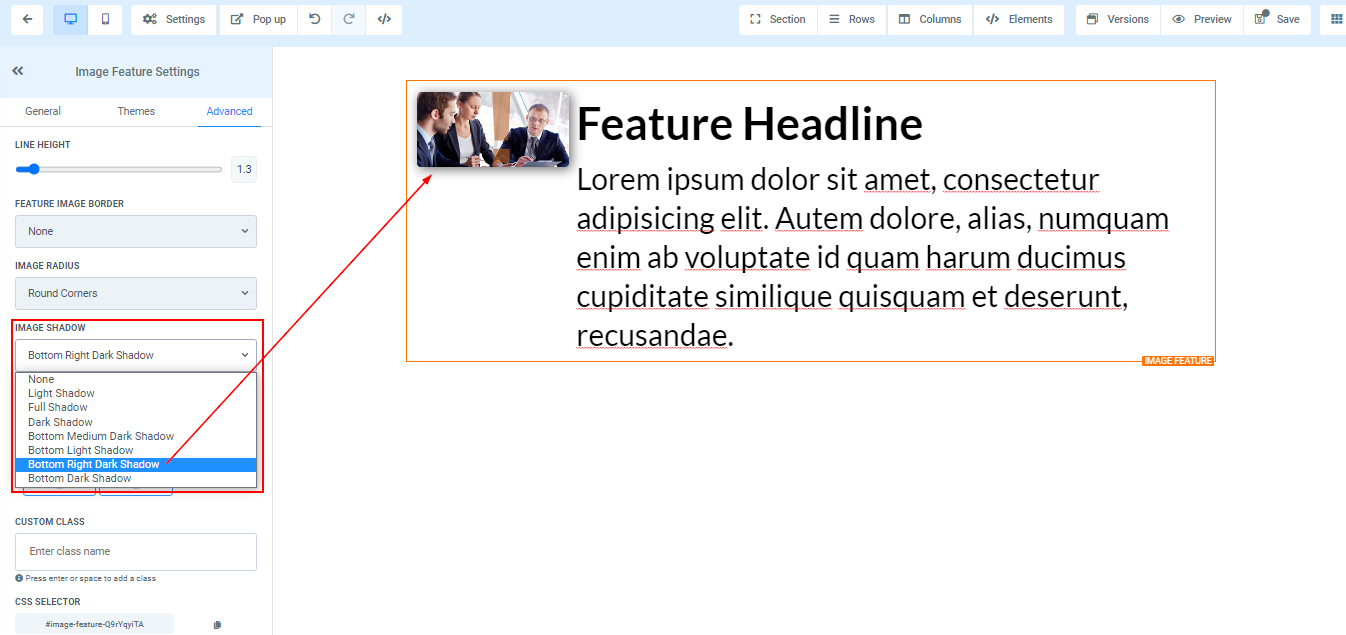Viewport: 1346px width, 635px height.
Task: Click the Line Height slider handle
Action: (34, 169)
